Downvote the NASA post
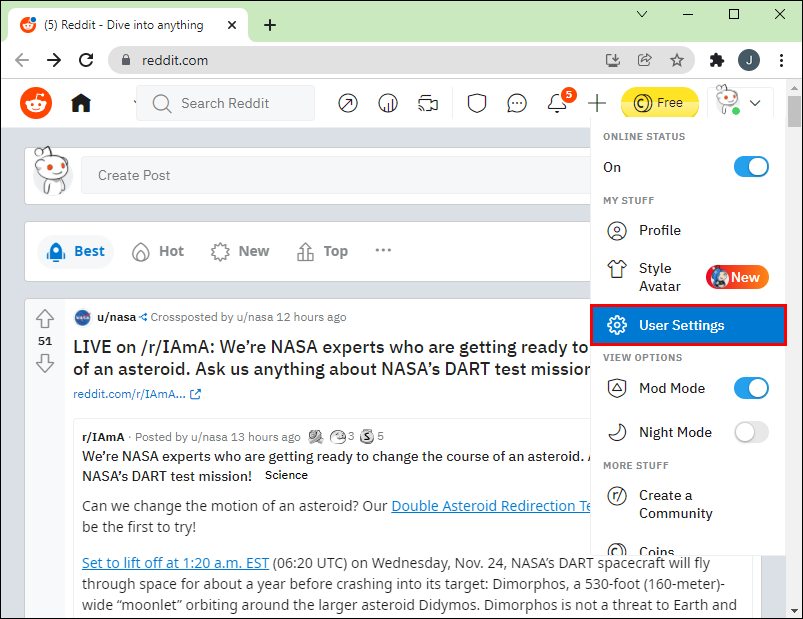 pyautogui.click(x=45, y=363)
